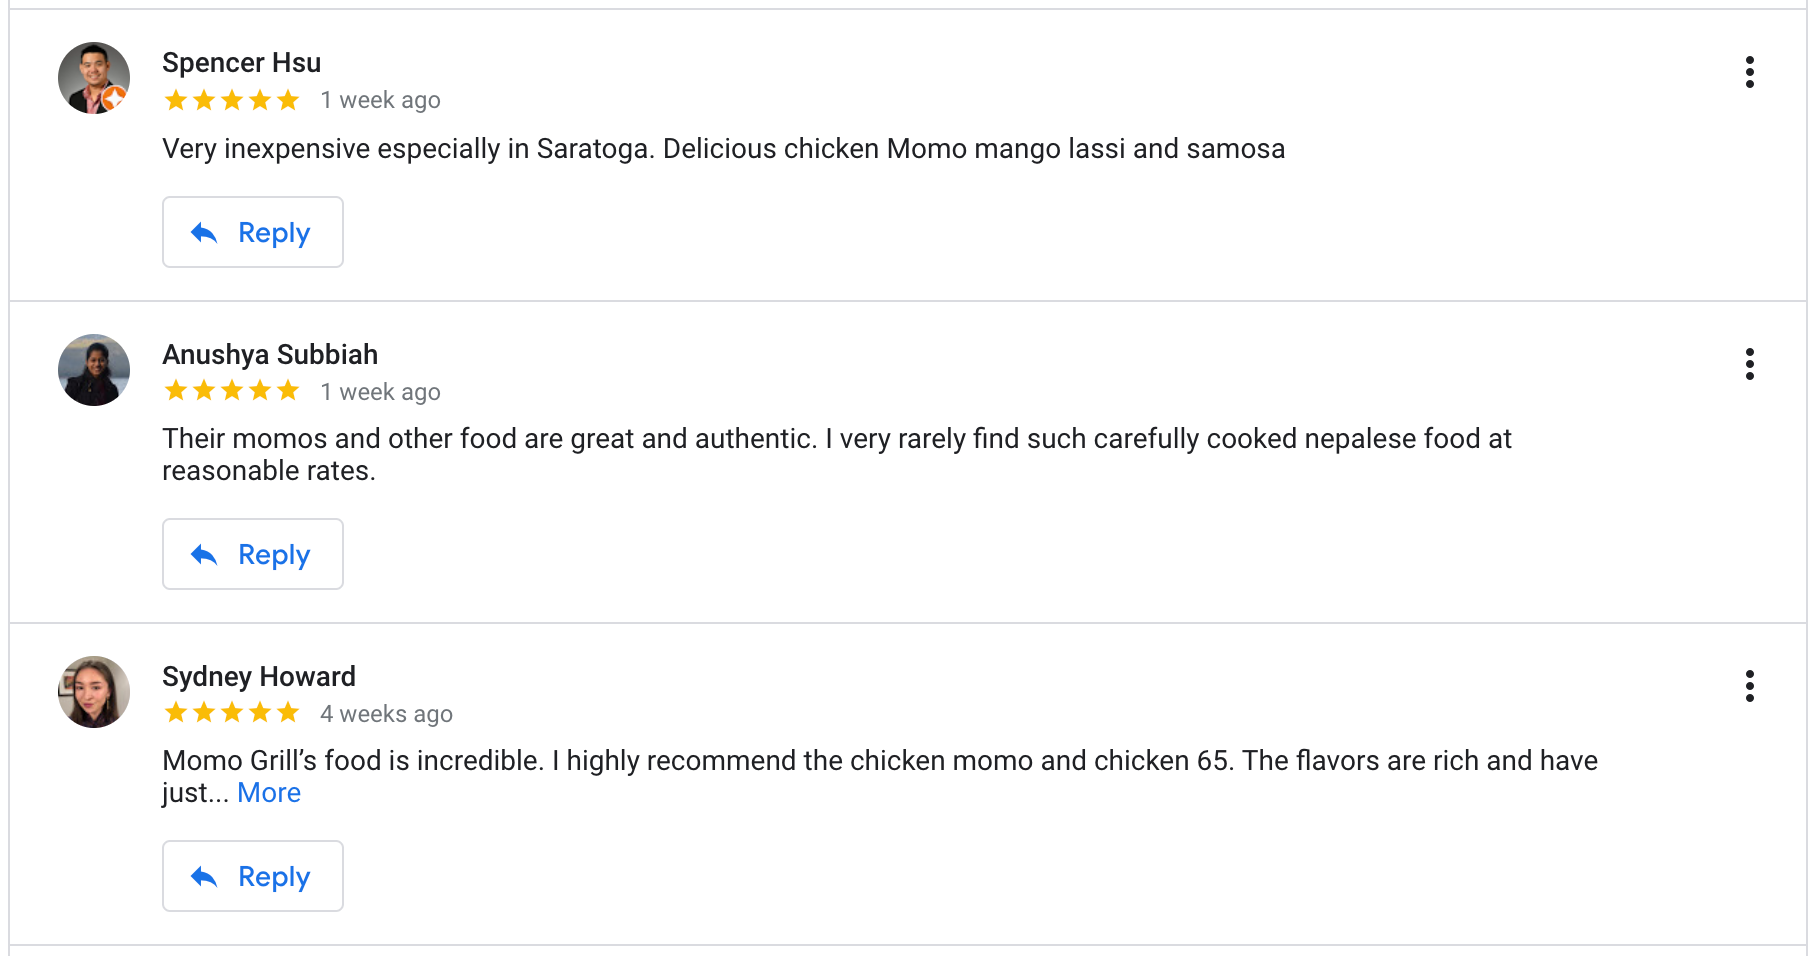This screenshot has height=956, width=1818.
Task: Open options menu for Anushya Subbiah's review
Action: point(1749,364)
